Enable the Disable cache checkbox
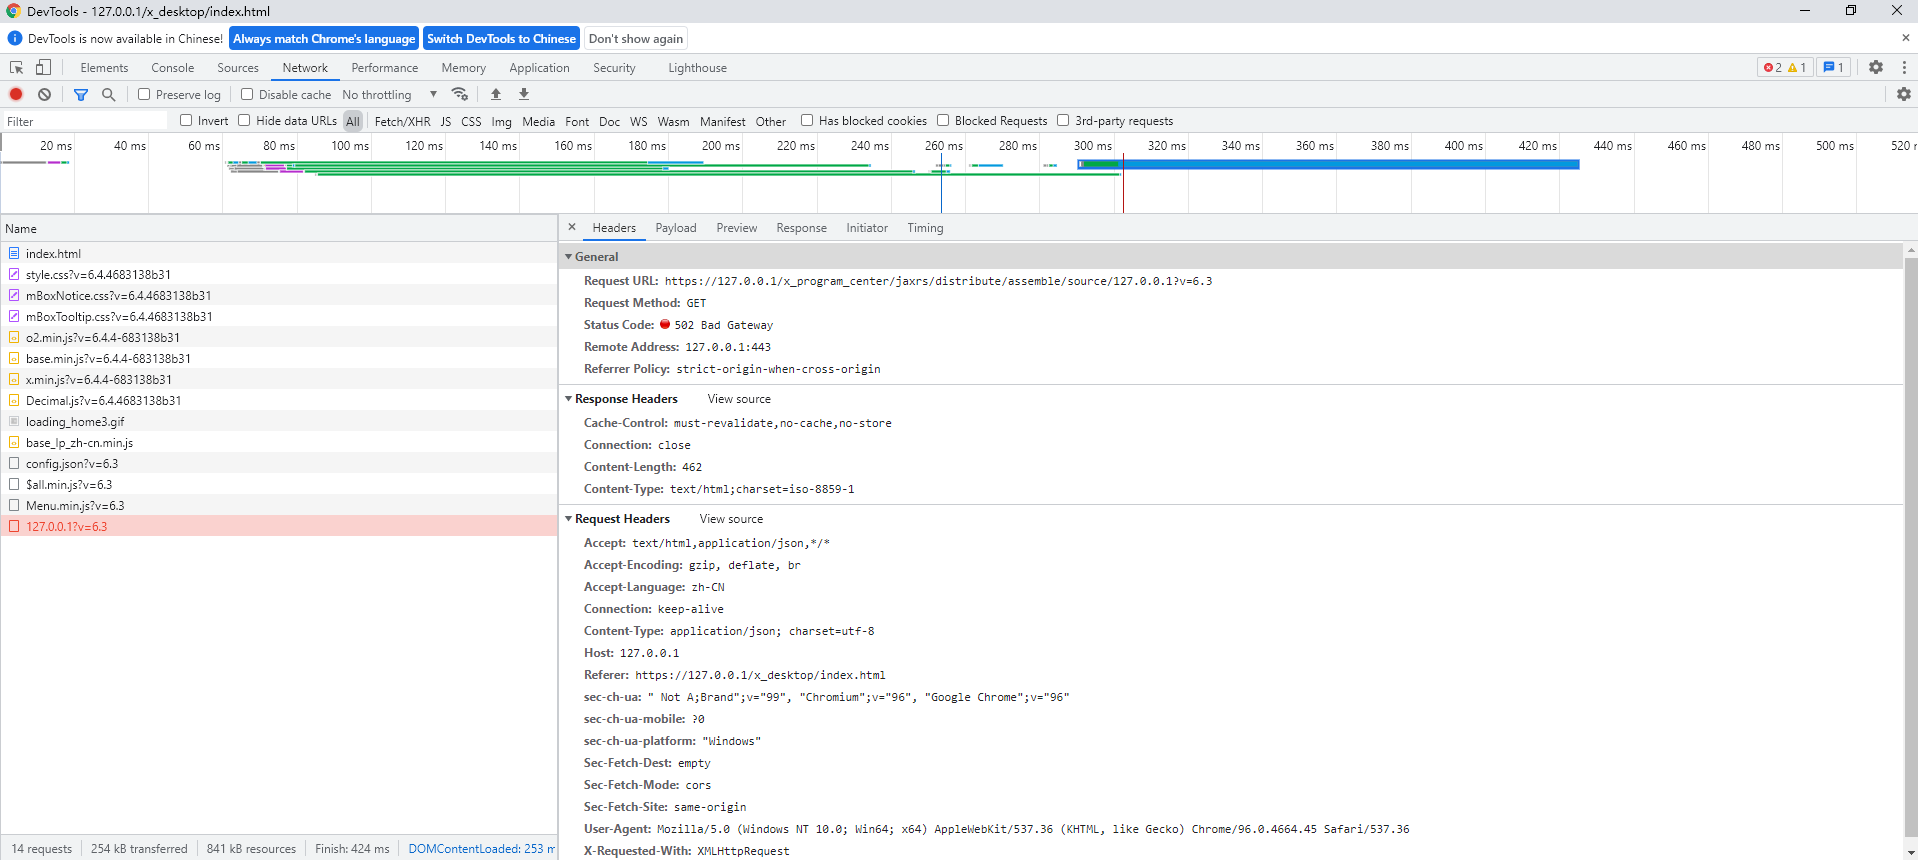Image resolution: width=1918 pixels, height=860 pixels. pos(247,94)
